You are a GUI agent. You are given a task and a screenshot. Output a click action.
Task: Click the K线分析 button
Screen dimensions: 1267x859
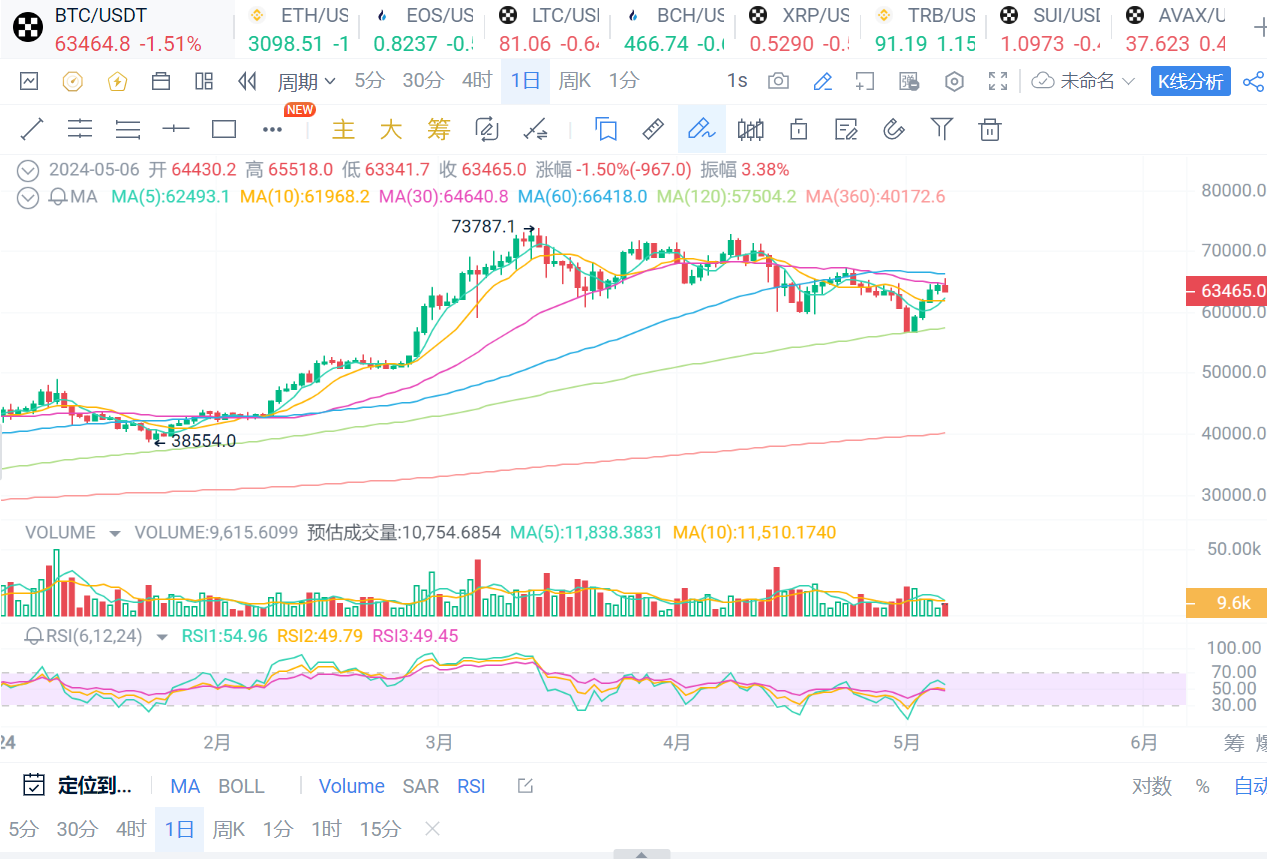point(1190,82)
